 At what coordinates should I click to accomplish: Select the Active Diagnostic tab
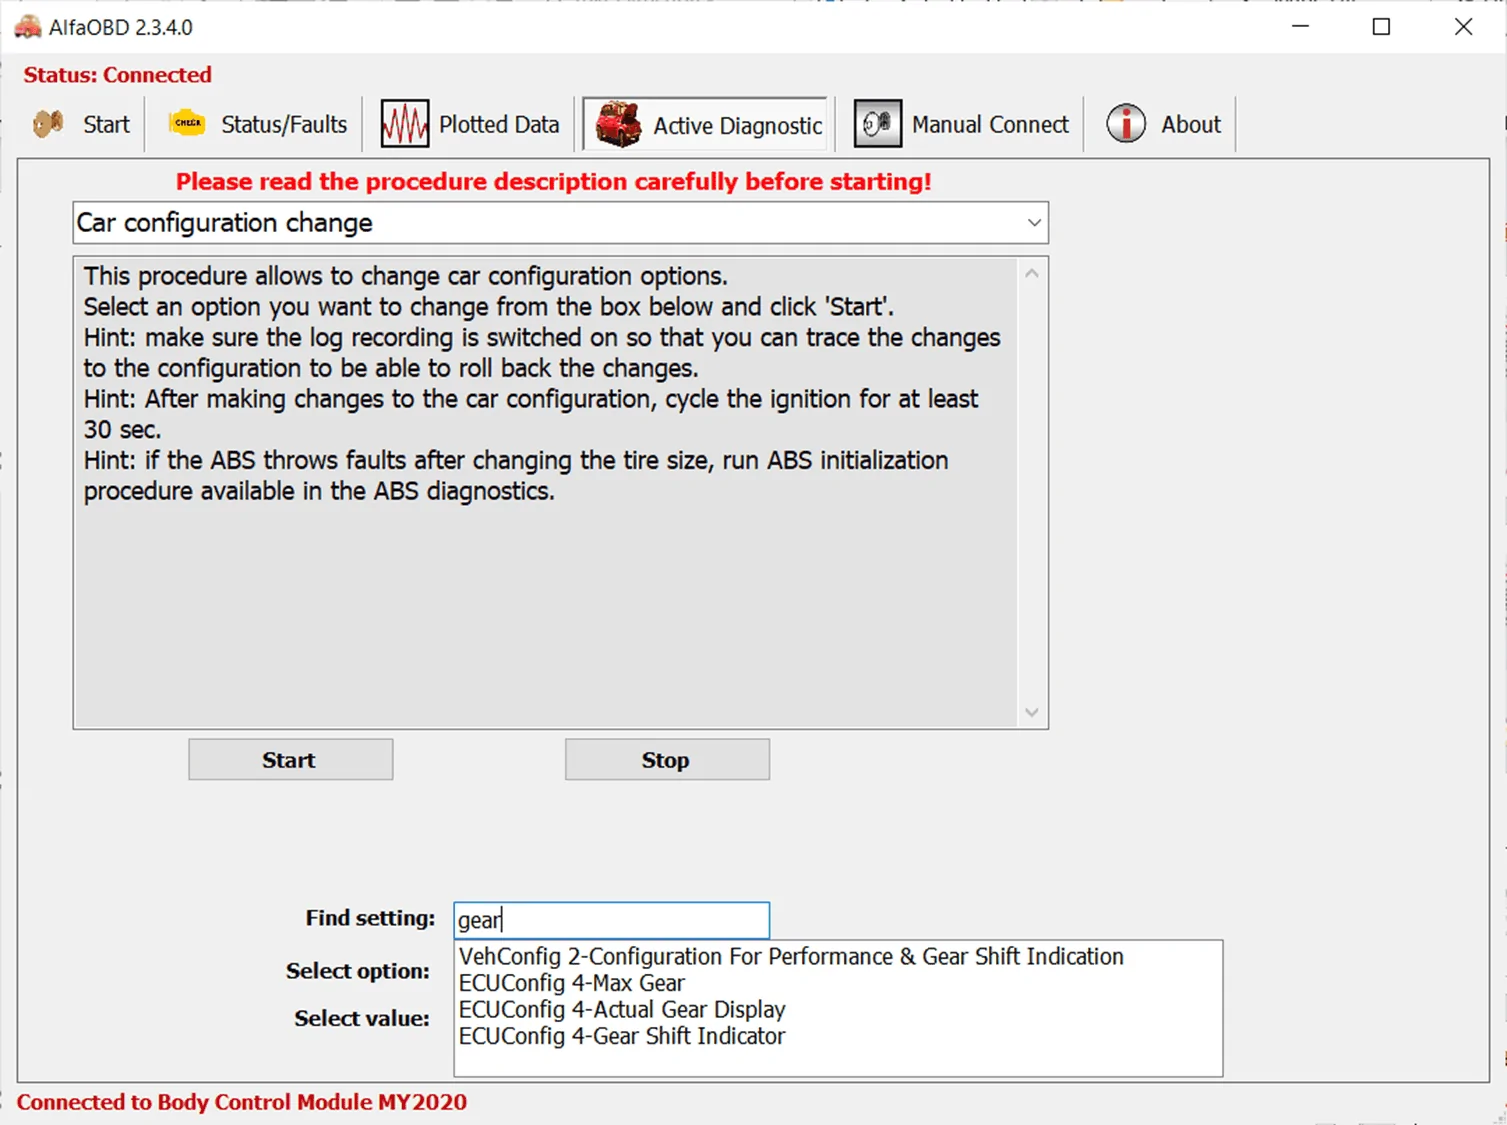click(x=708, y=124)
